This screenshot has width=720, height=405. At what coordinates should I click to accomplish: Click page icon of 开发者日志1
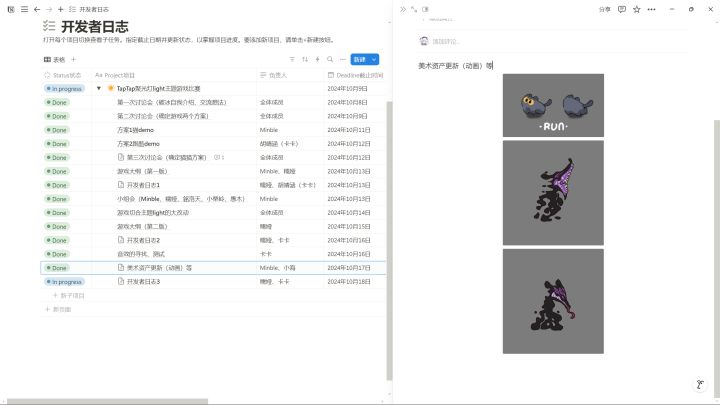coord(121,185)
